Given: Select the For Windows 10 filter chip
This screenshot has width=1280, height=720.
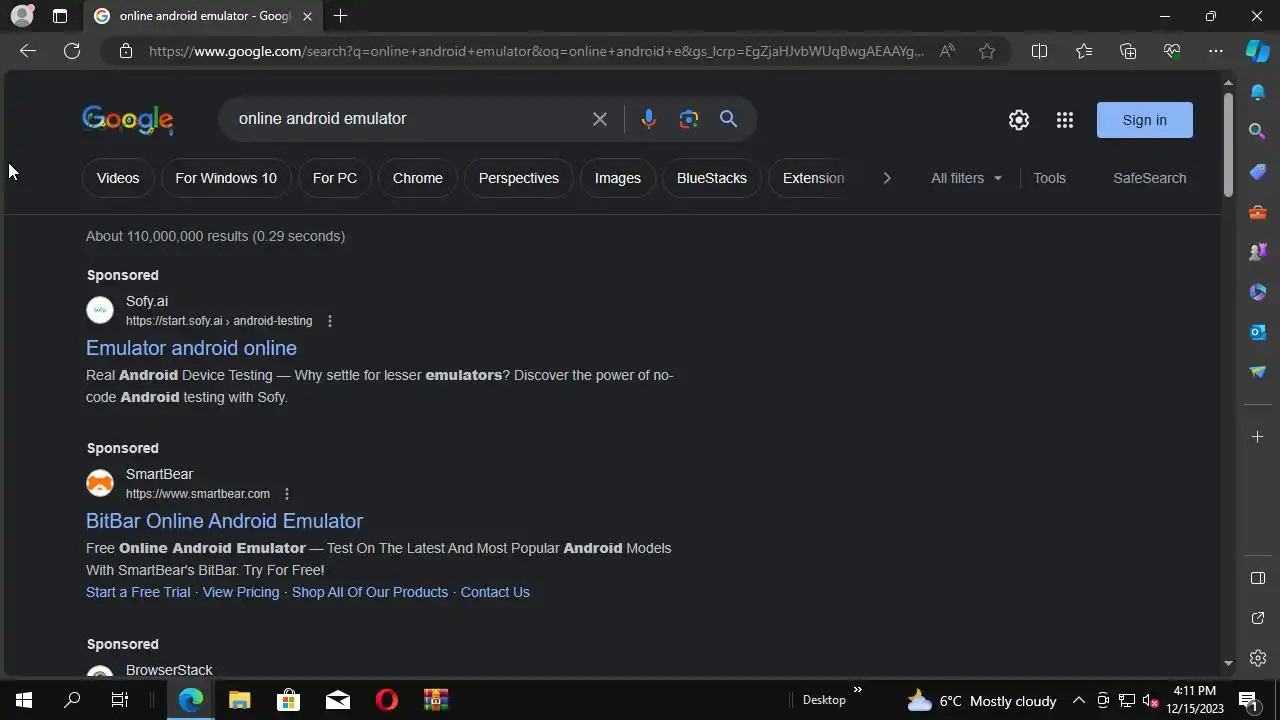Looking at the screenshot, I should coord(226,178).
